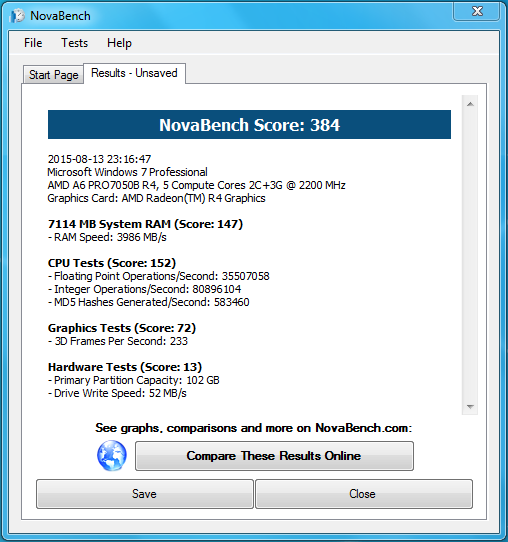Click the Hardware Tests score heading
Viewport: 508px width, 542px height.
click(x=125, y=367)
